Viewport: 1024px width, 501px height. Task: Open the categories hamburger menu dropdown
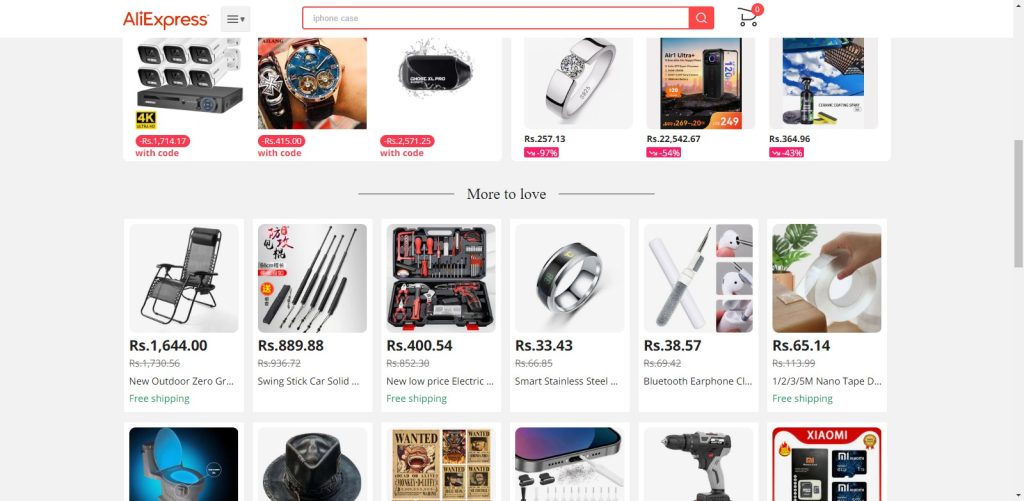pos(235,19)
